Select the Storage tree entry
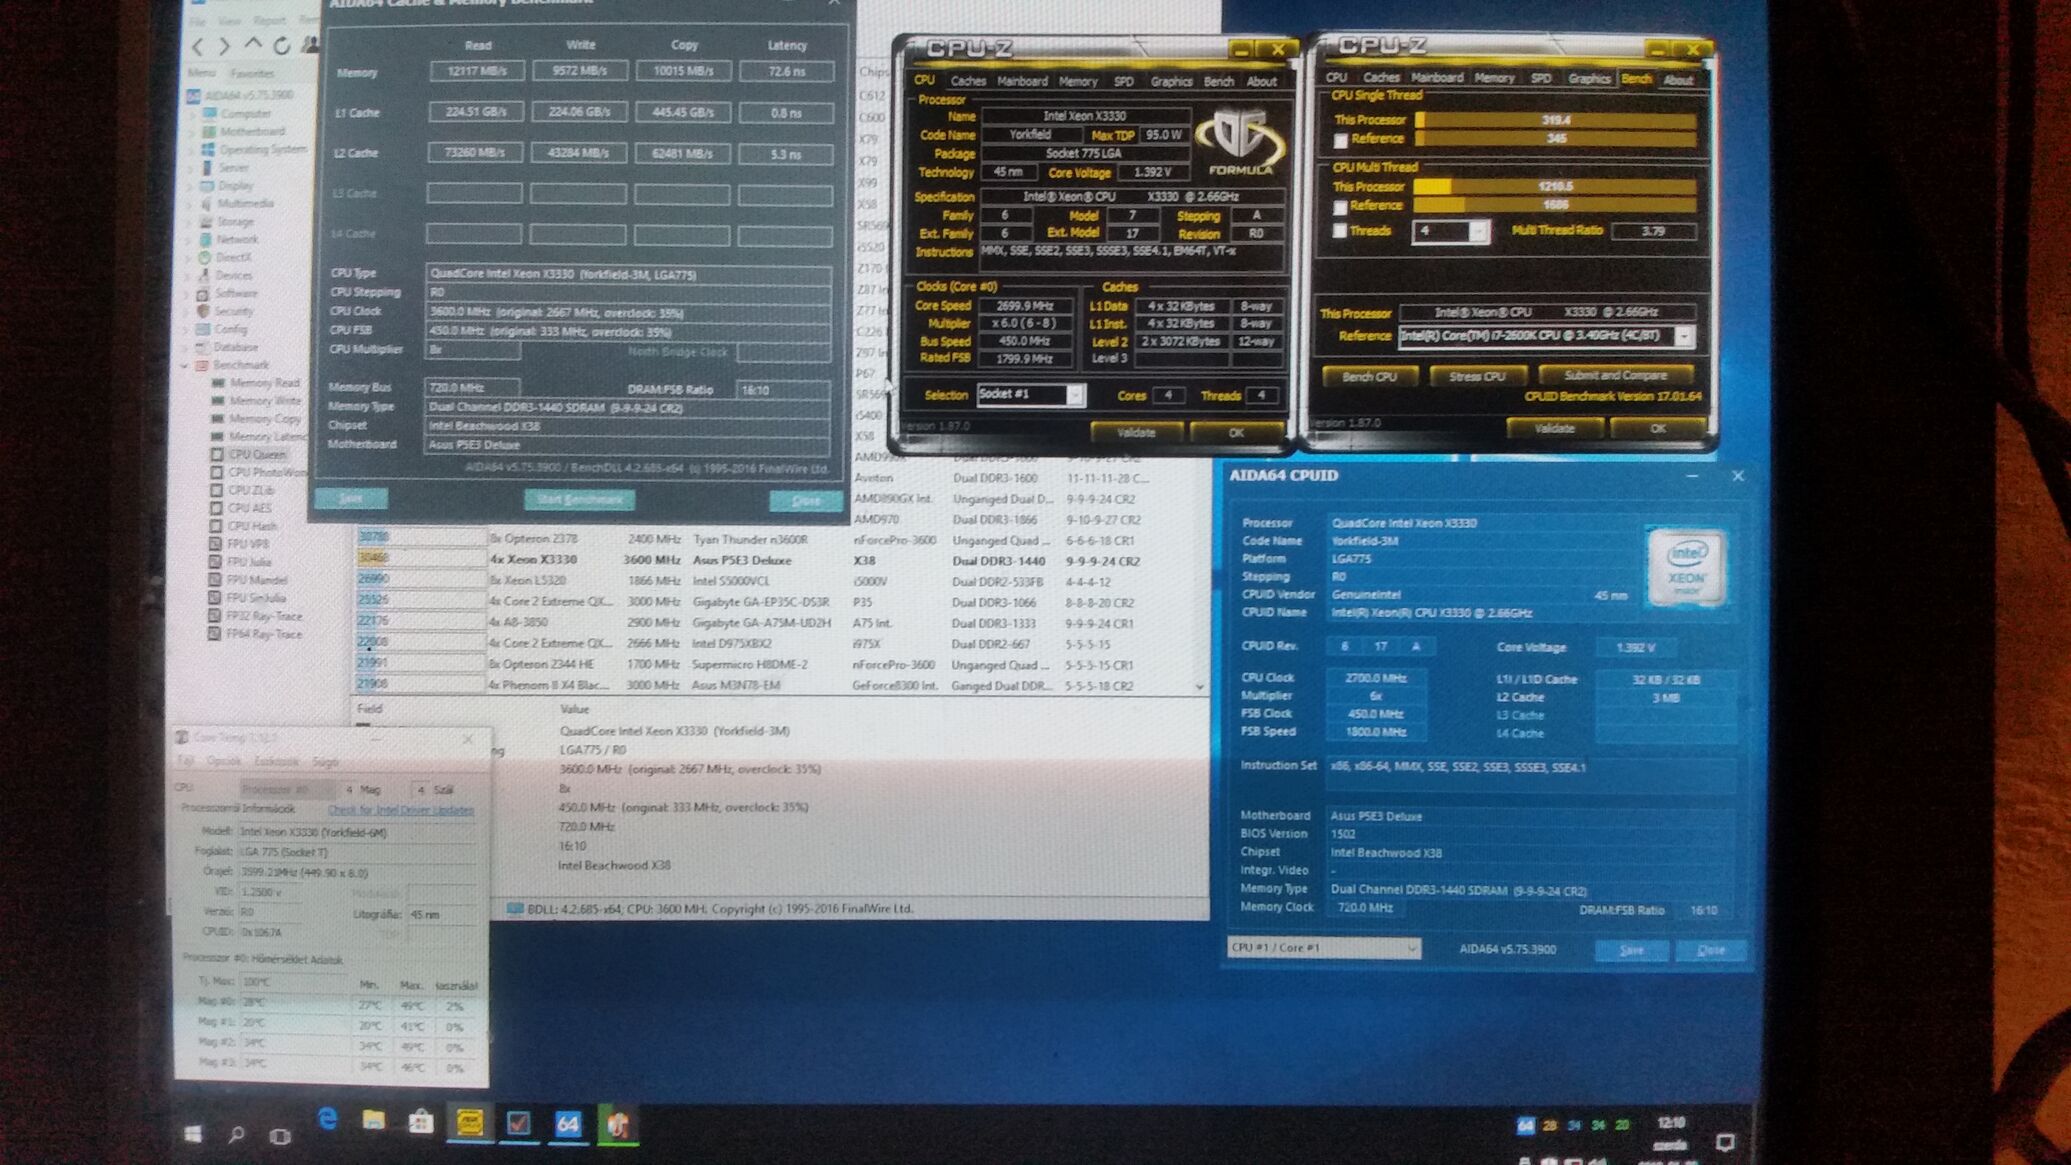Screen dimensions: 2071x1165 (236, 221)
